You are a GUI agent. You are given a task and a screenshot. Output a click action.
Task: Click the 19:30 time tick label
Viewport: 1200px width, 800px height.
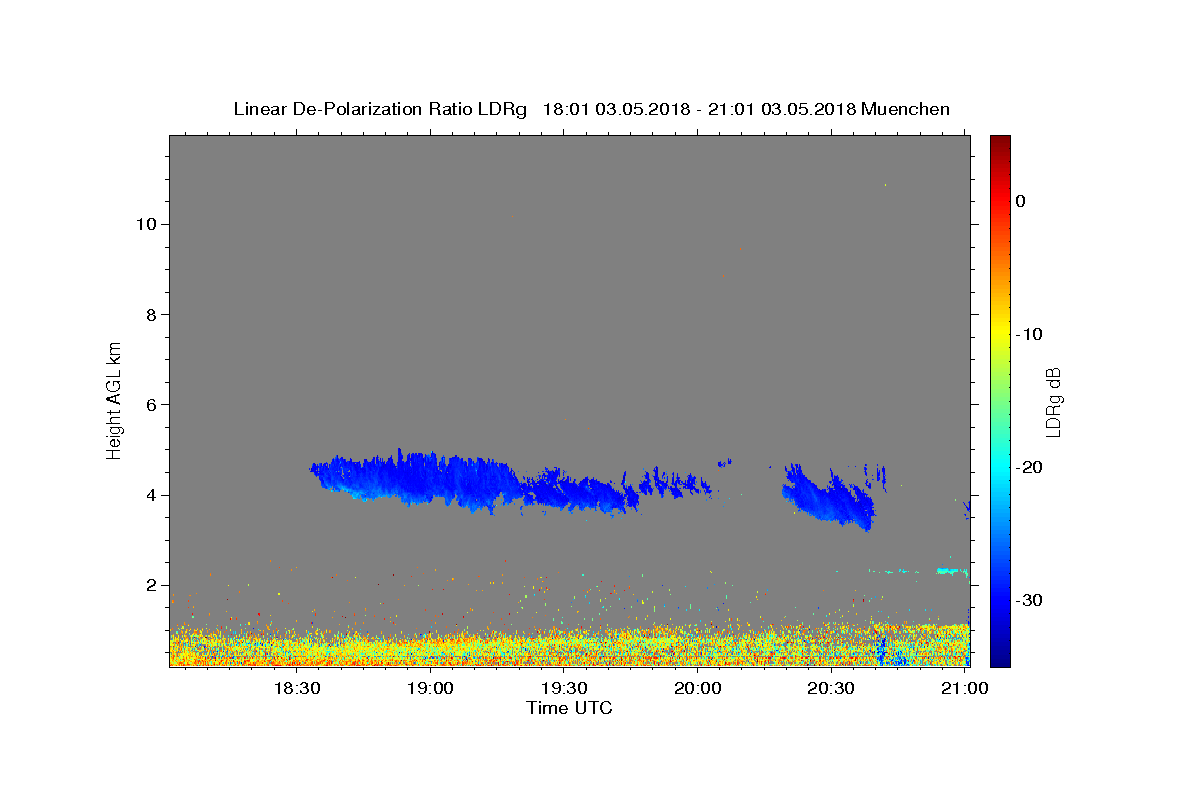tap(564, 688)
